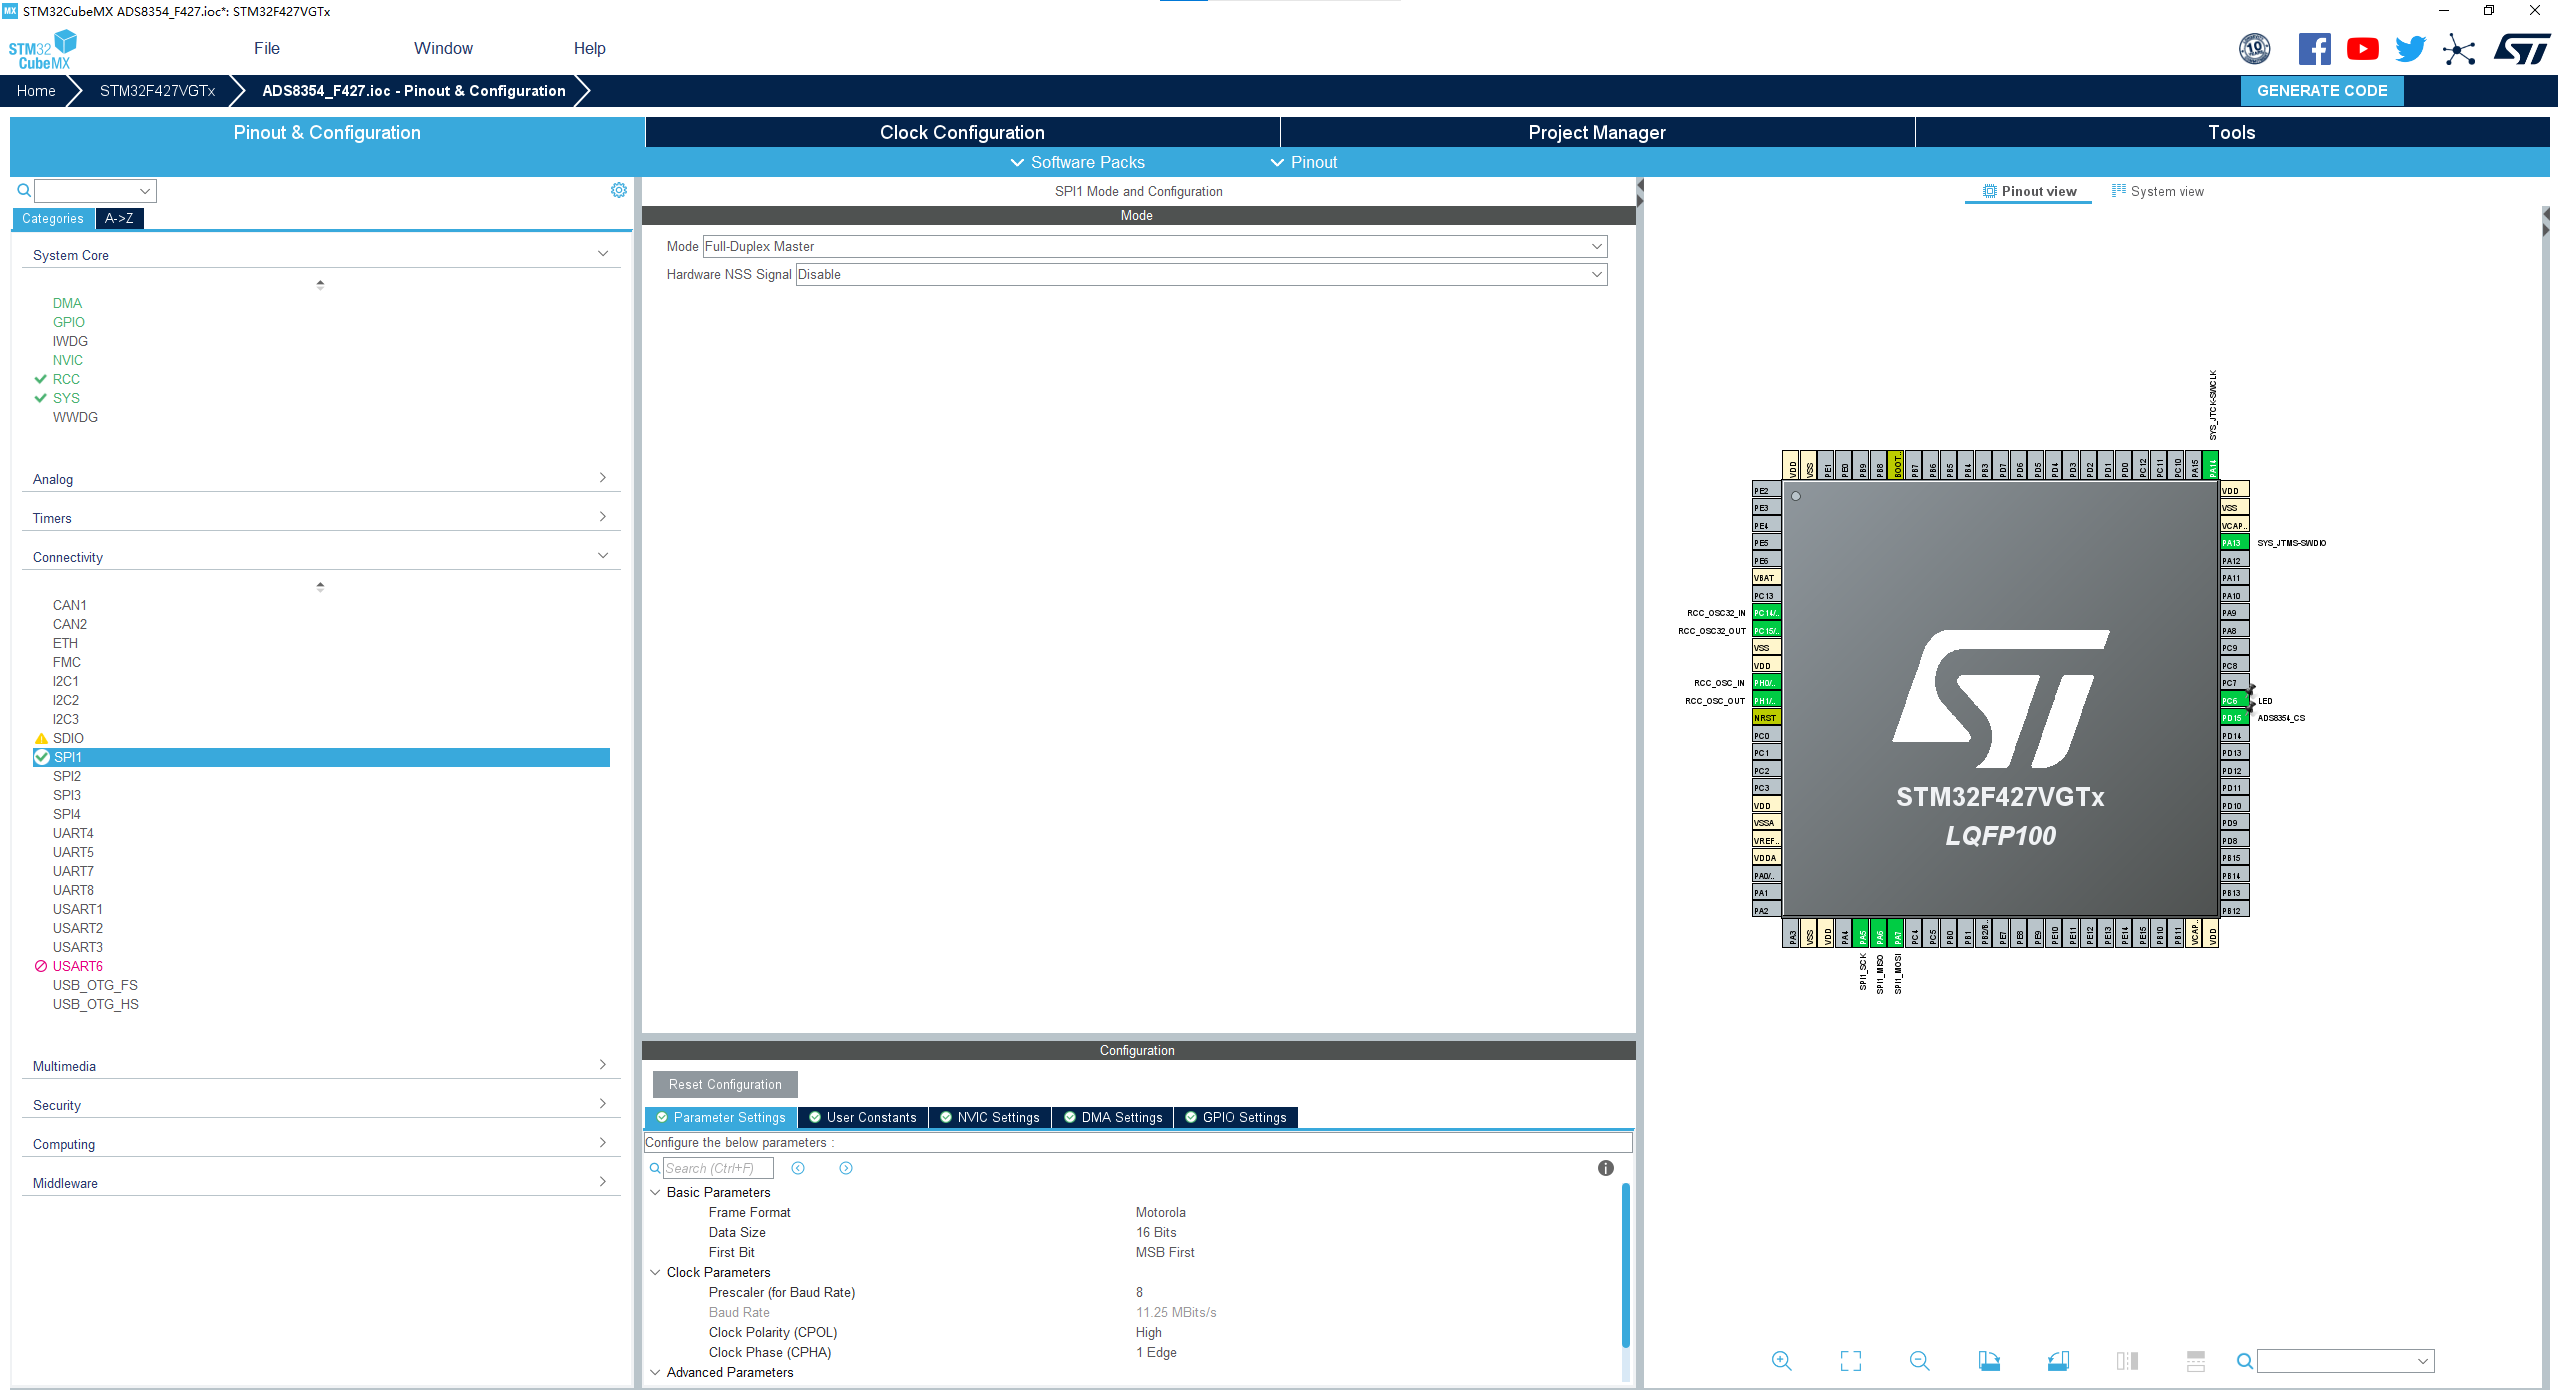The width and height of the screenshot is (2558, 1399).
Task: Click the parameter search field
Action: coord(718,1168)
